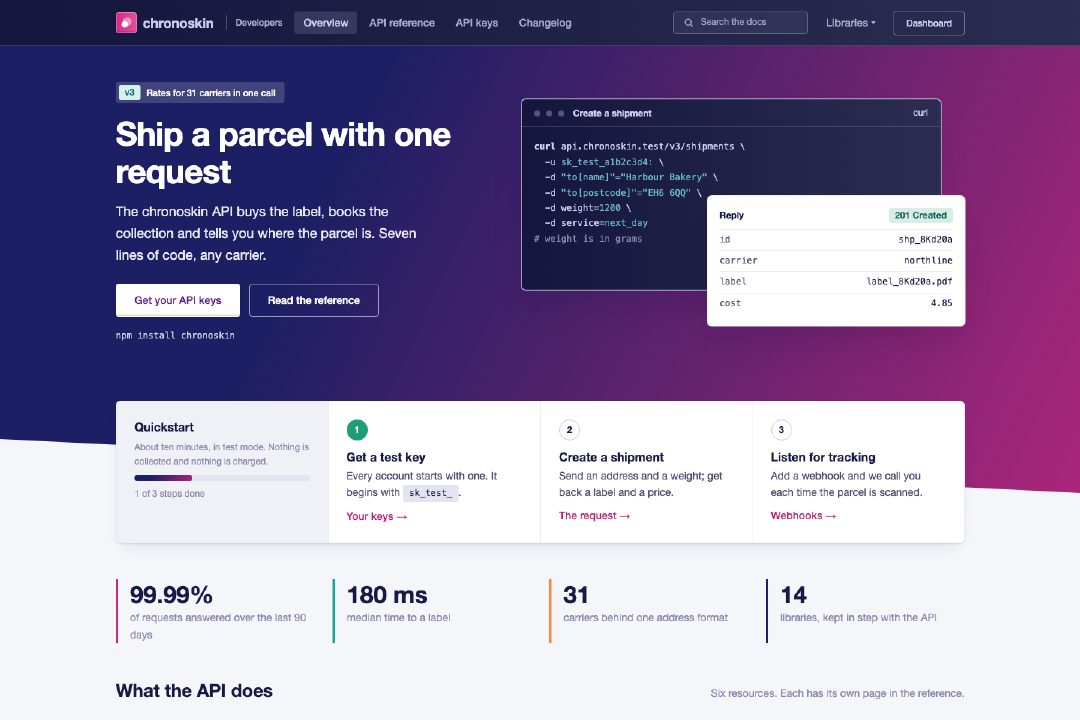Click the quickstart progress bar

[x=222, y=477]
